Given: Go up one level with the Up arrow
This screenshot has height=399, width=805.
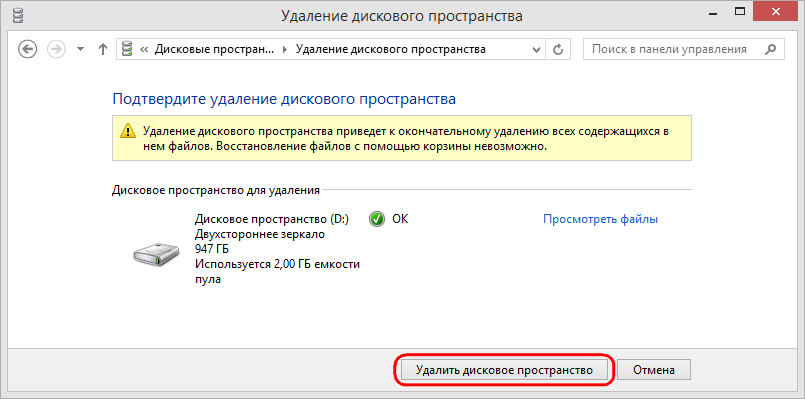Looking at the screenshot, I should [x=103, y=49].
